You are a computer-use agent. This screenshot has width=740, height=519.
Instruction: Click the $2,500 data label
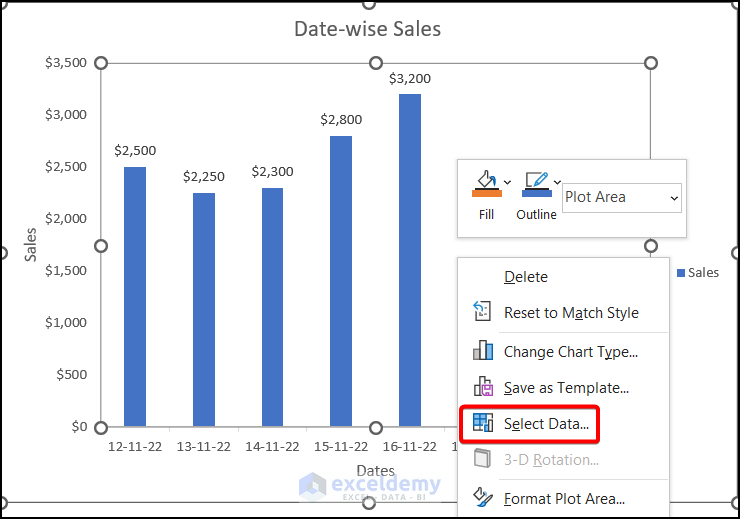(x=135, y=151)
